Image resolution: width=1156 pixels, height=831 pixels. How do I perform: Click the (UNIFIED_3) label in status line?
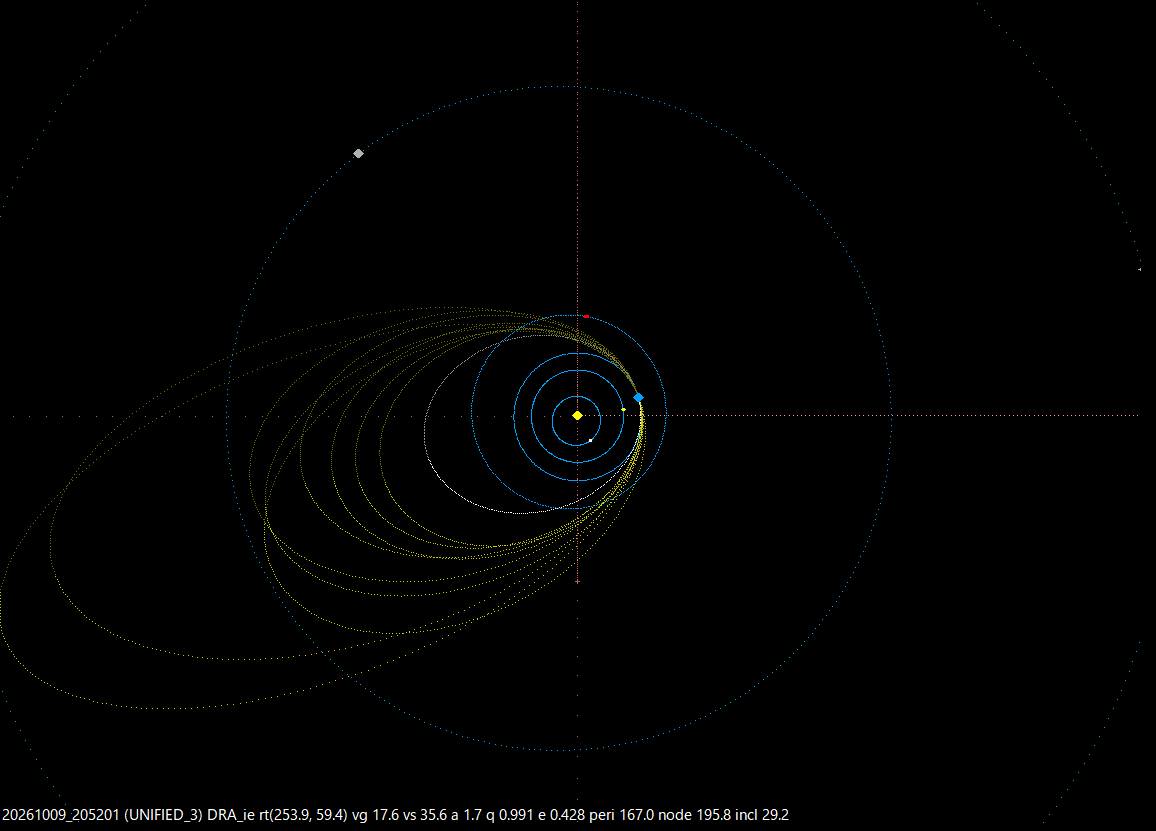pos(163,815)
